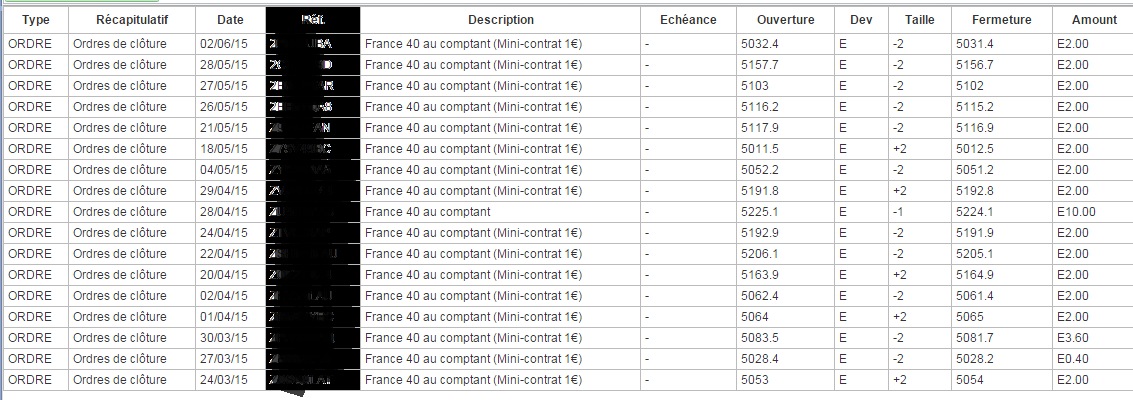Sort by the Amount column header
This screenshot has height=400, width=1133.
(x=1093, y=20)
